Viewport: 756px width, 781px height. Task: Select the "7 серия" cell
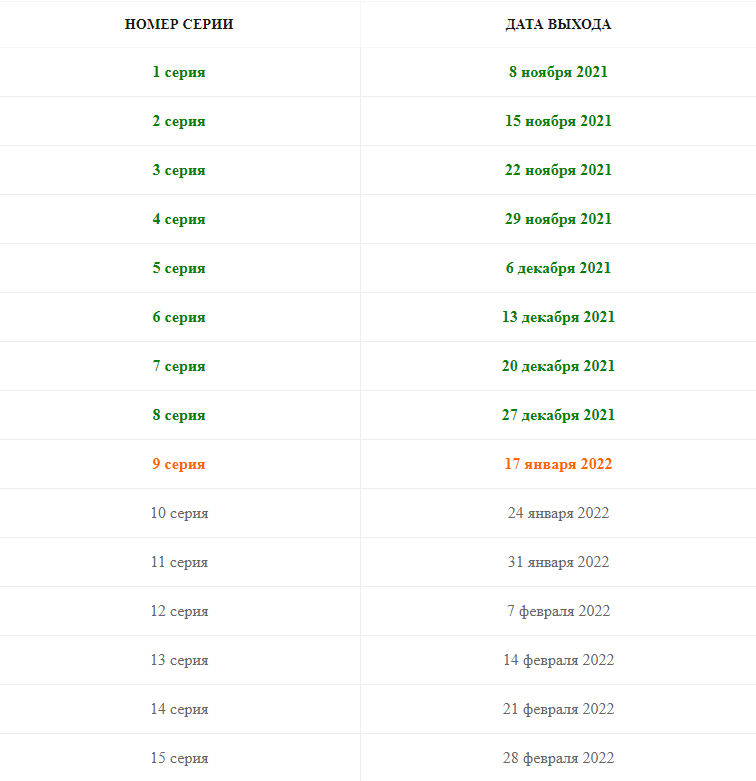pos(179,366)
